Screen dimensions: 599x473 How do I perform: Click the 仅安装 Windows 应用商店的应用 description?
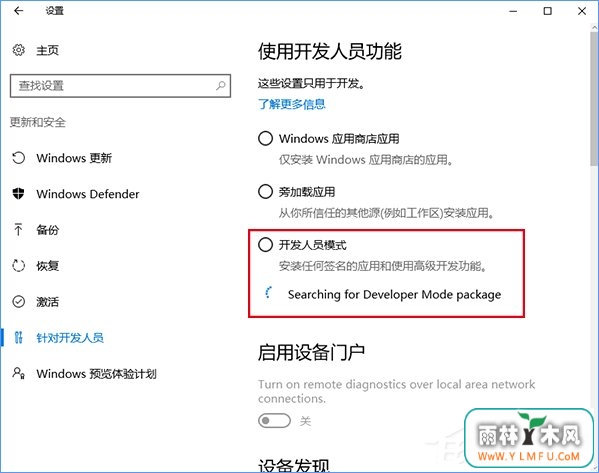(x=366, y=159)
